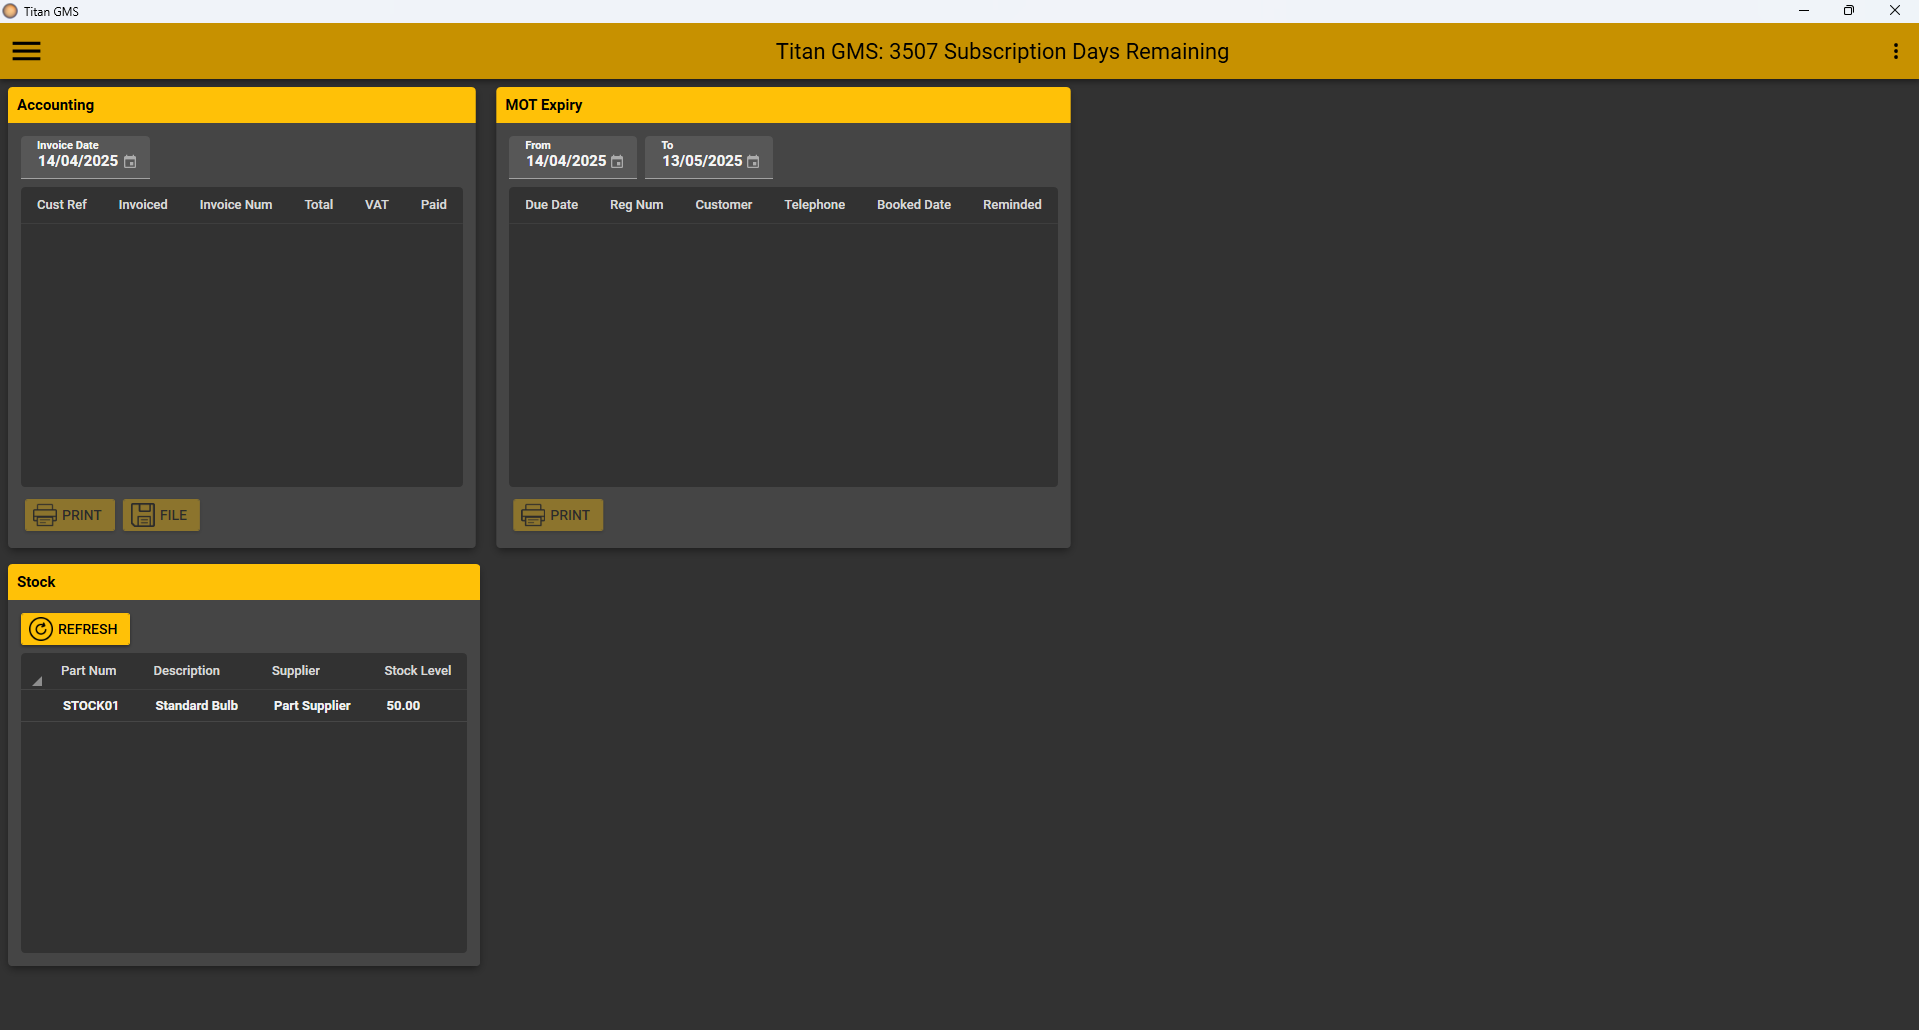Sort Stock by Supplier header
The width and height of the screenshot is (1919, 1030).
296,671
